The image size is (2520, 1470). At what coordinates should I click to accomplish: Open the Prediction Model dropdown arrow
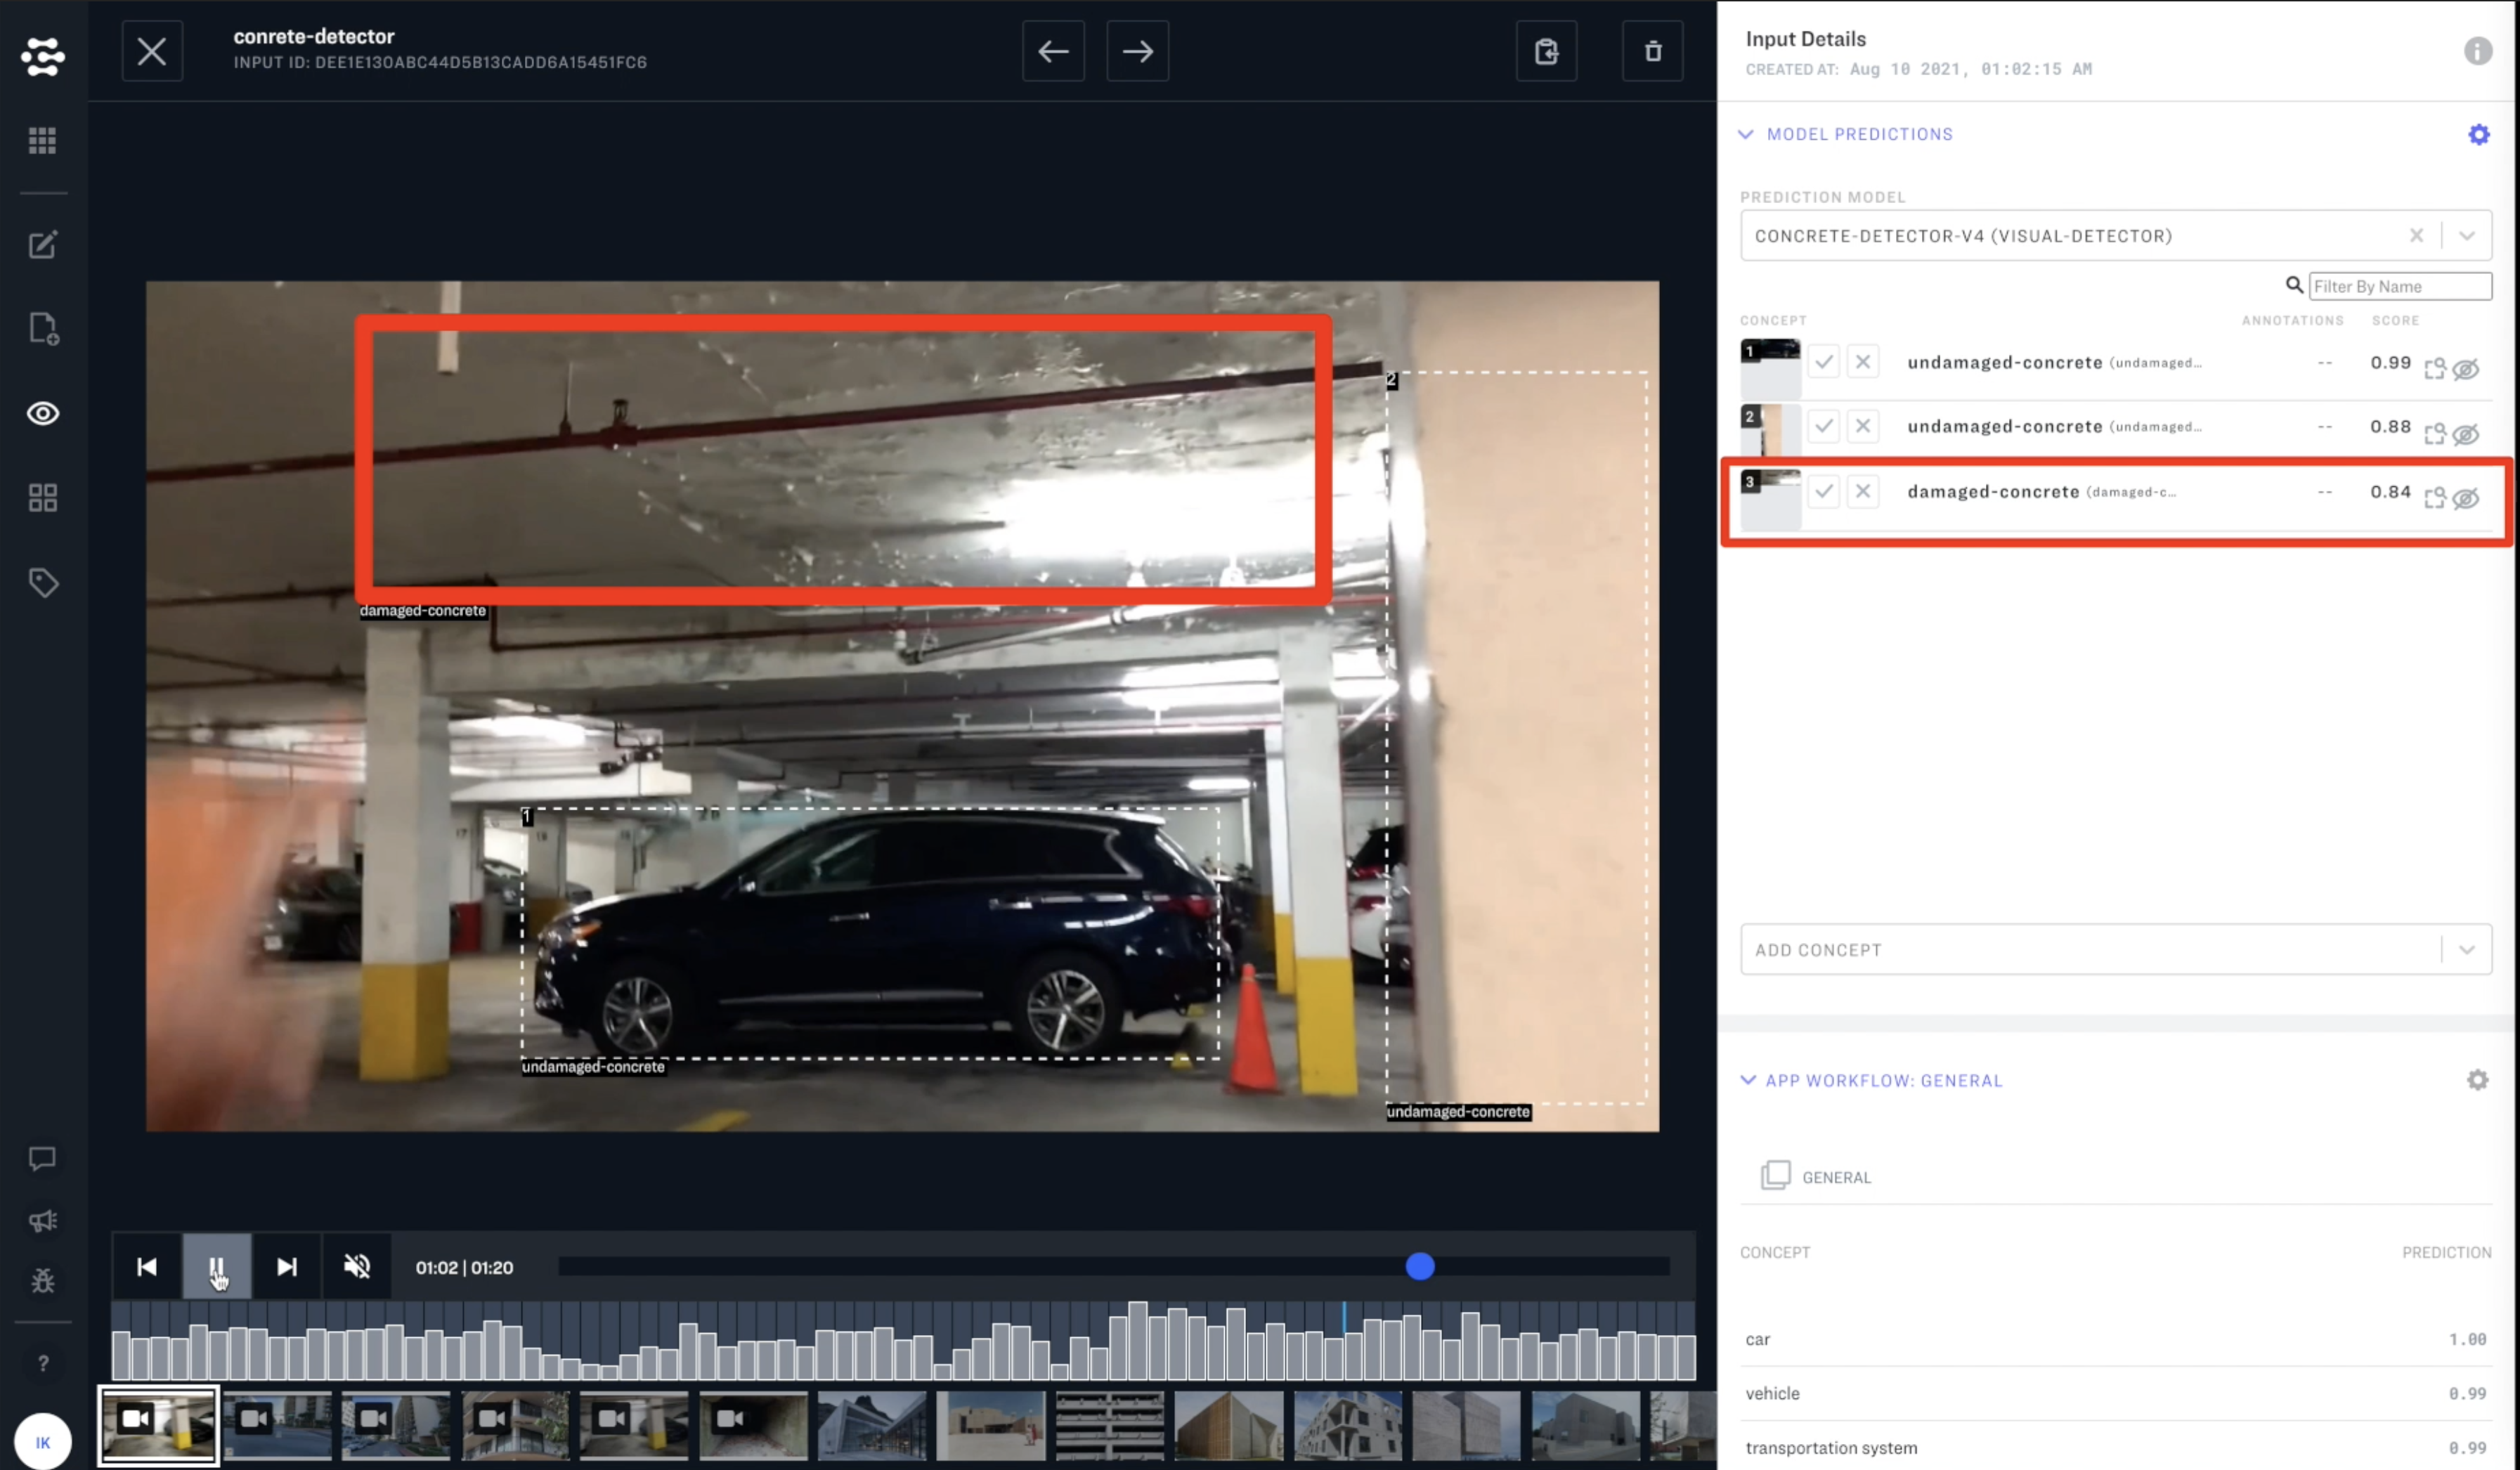tap(2466, 236)
